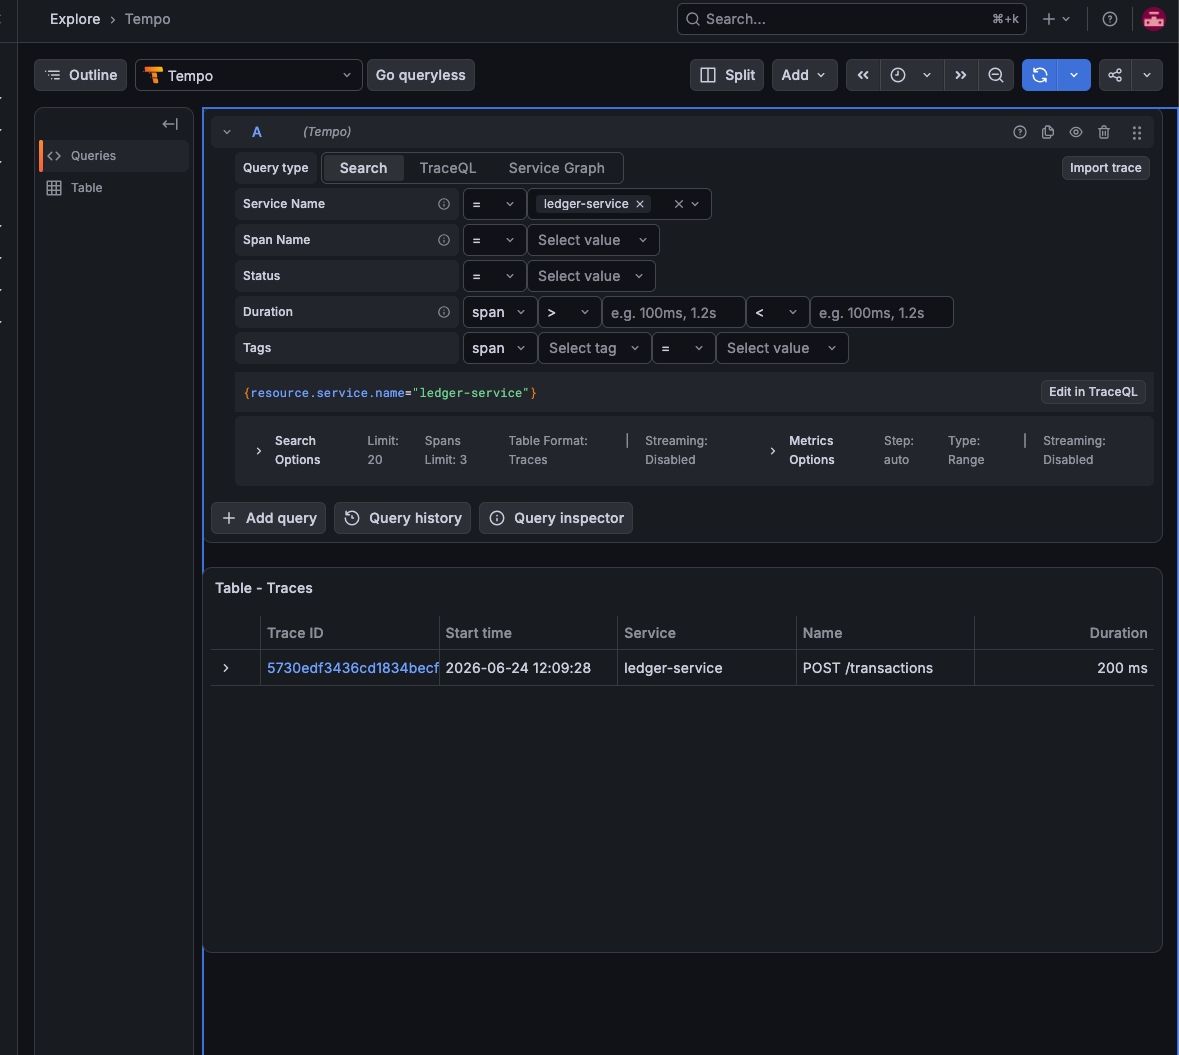
Task: Grab query A drag handle dots
Action: [1137, 132]
